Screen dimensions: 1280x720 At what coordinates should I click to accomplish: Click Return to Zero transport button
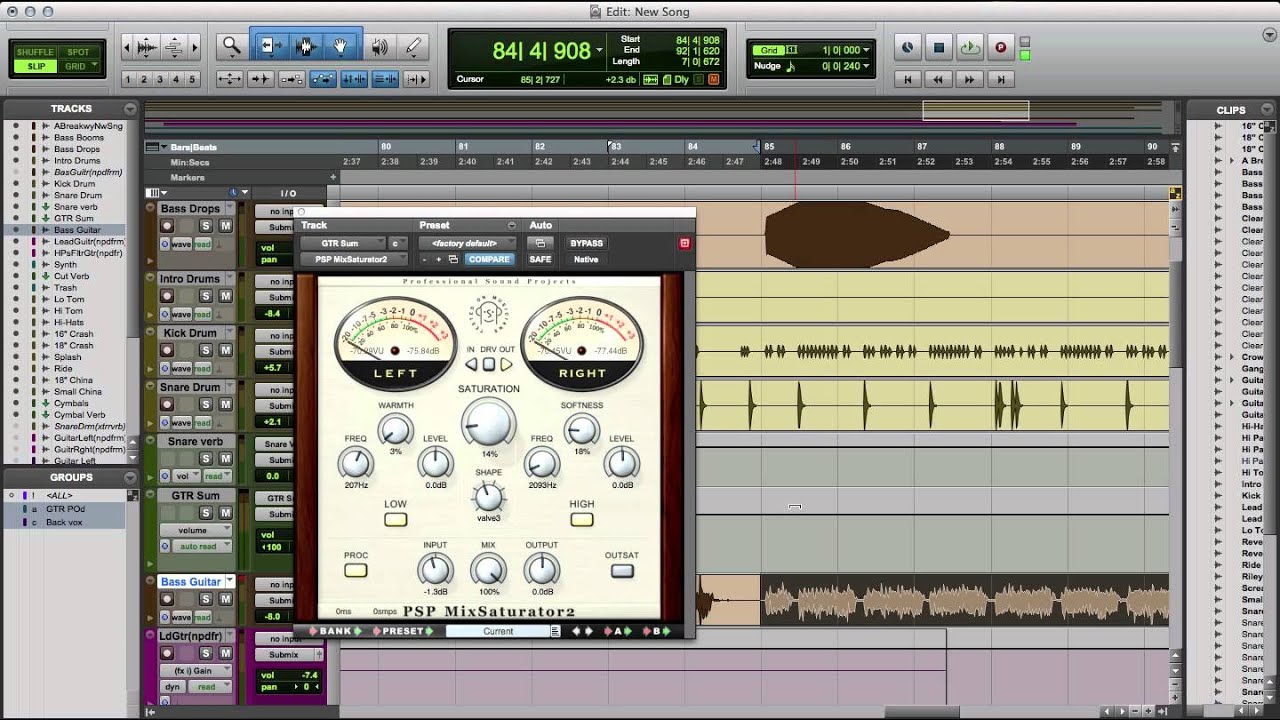click(x=907, y=79)
